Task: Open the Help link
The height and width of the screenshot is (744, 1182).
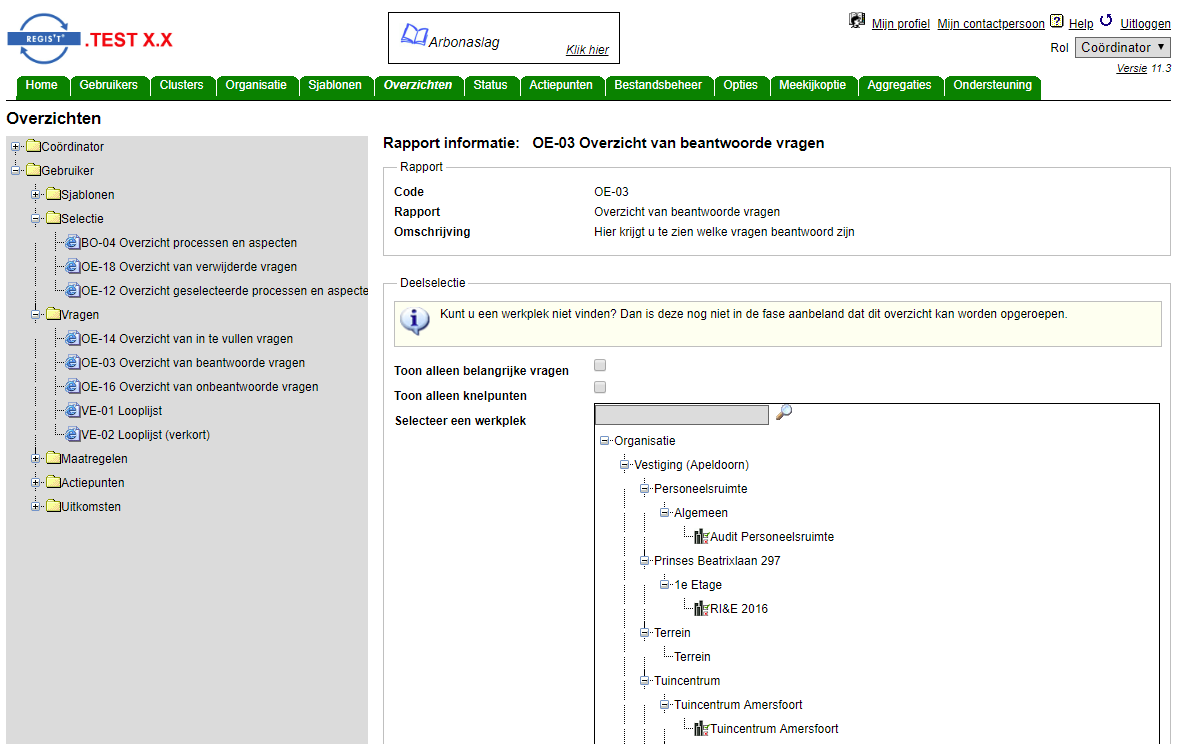Action: (x=1081, y=24)
